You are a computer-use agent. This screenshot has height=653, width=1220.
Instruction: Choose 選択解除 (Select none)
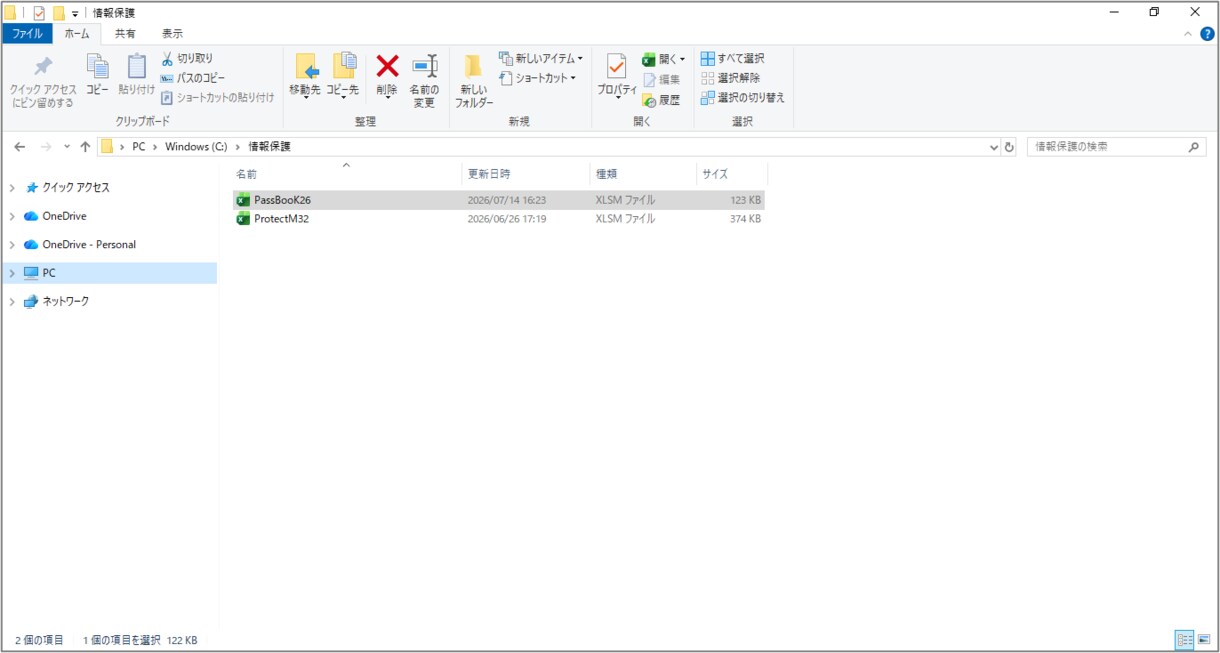730,78
